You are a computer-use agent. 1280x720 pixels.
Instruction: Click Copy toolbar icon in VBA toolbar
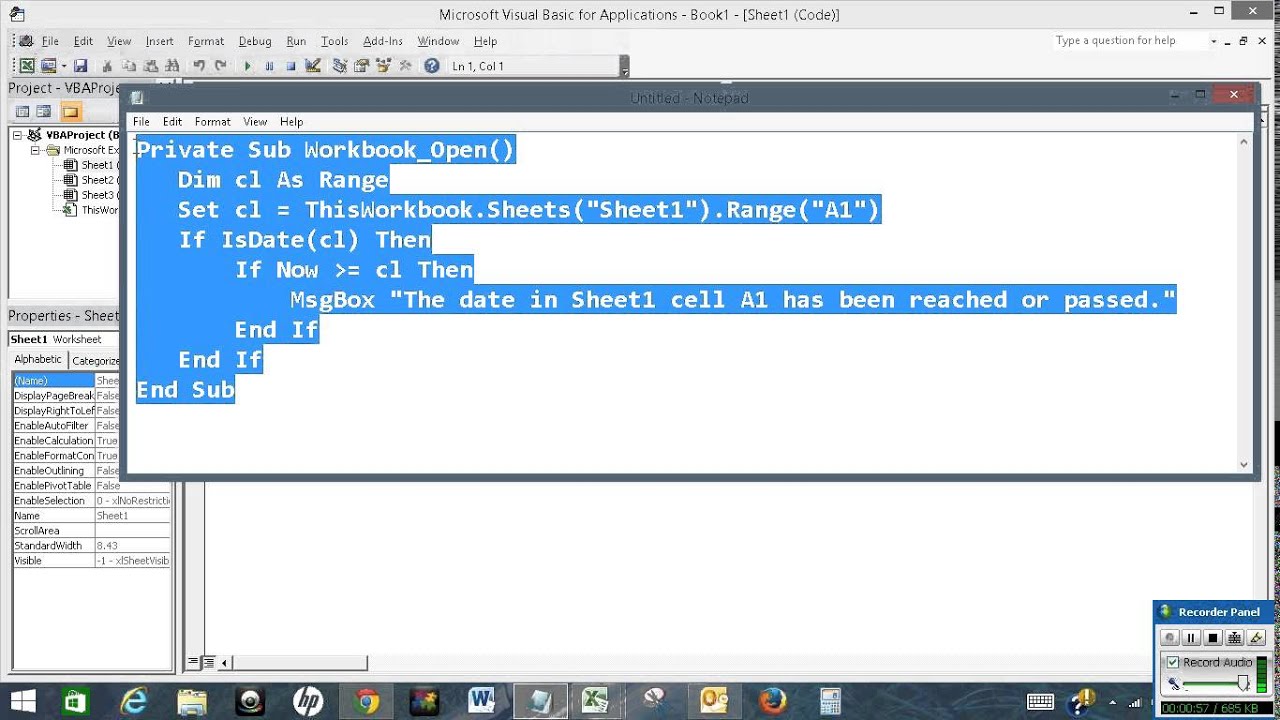(129, 66)
